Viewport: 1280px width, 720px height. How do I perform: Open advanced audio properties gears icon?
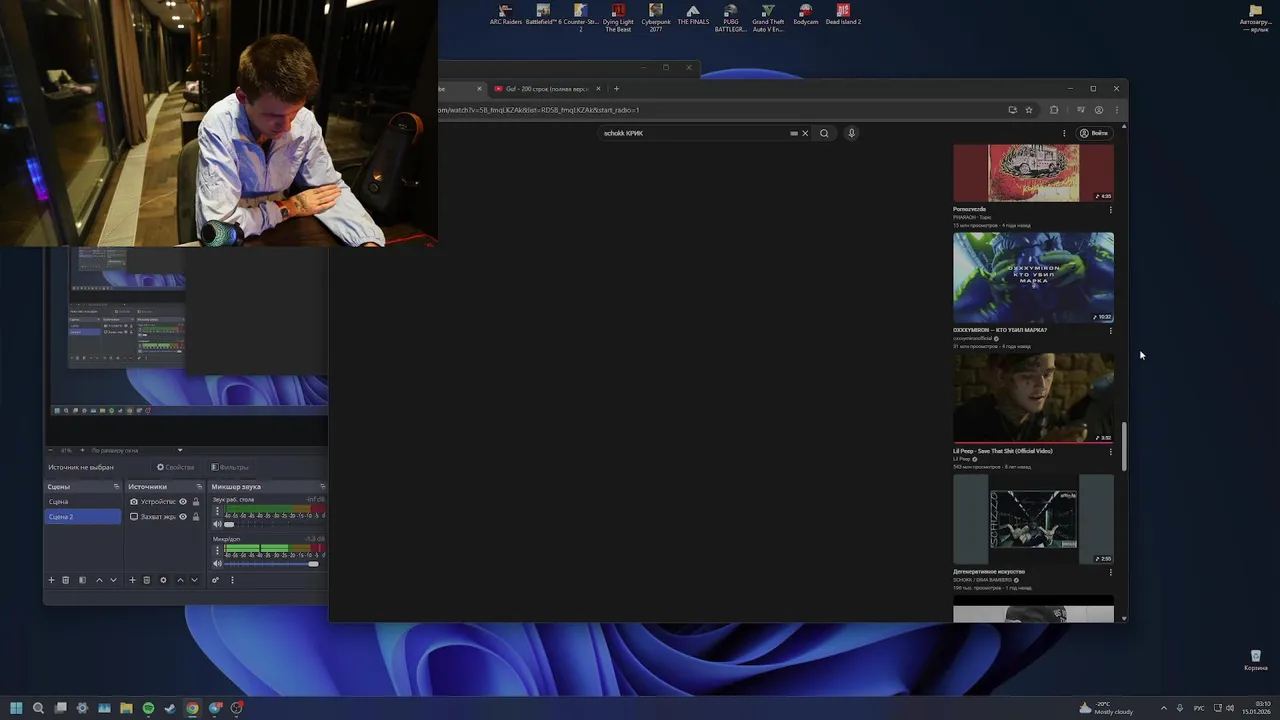click(215, 580)
